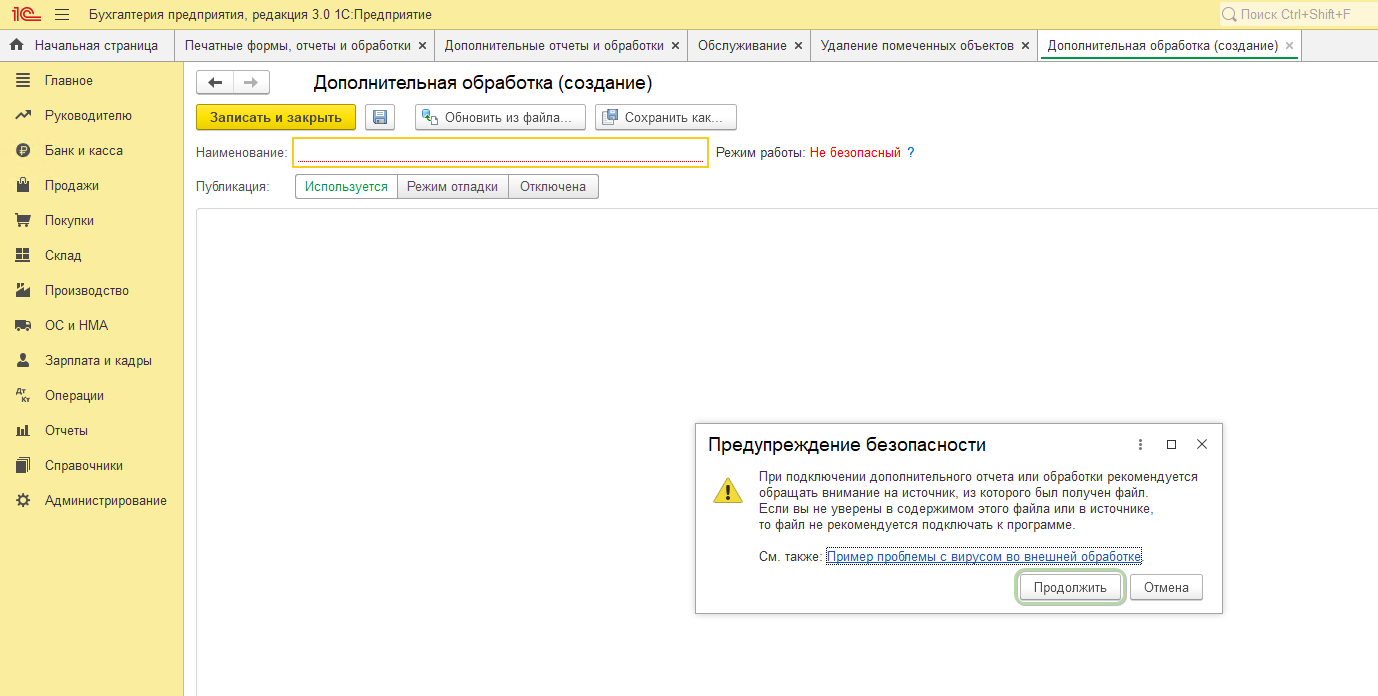Click Продолжить in the warning dialog
The image size is (1378, 696).
(x=1070, y=587)
